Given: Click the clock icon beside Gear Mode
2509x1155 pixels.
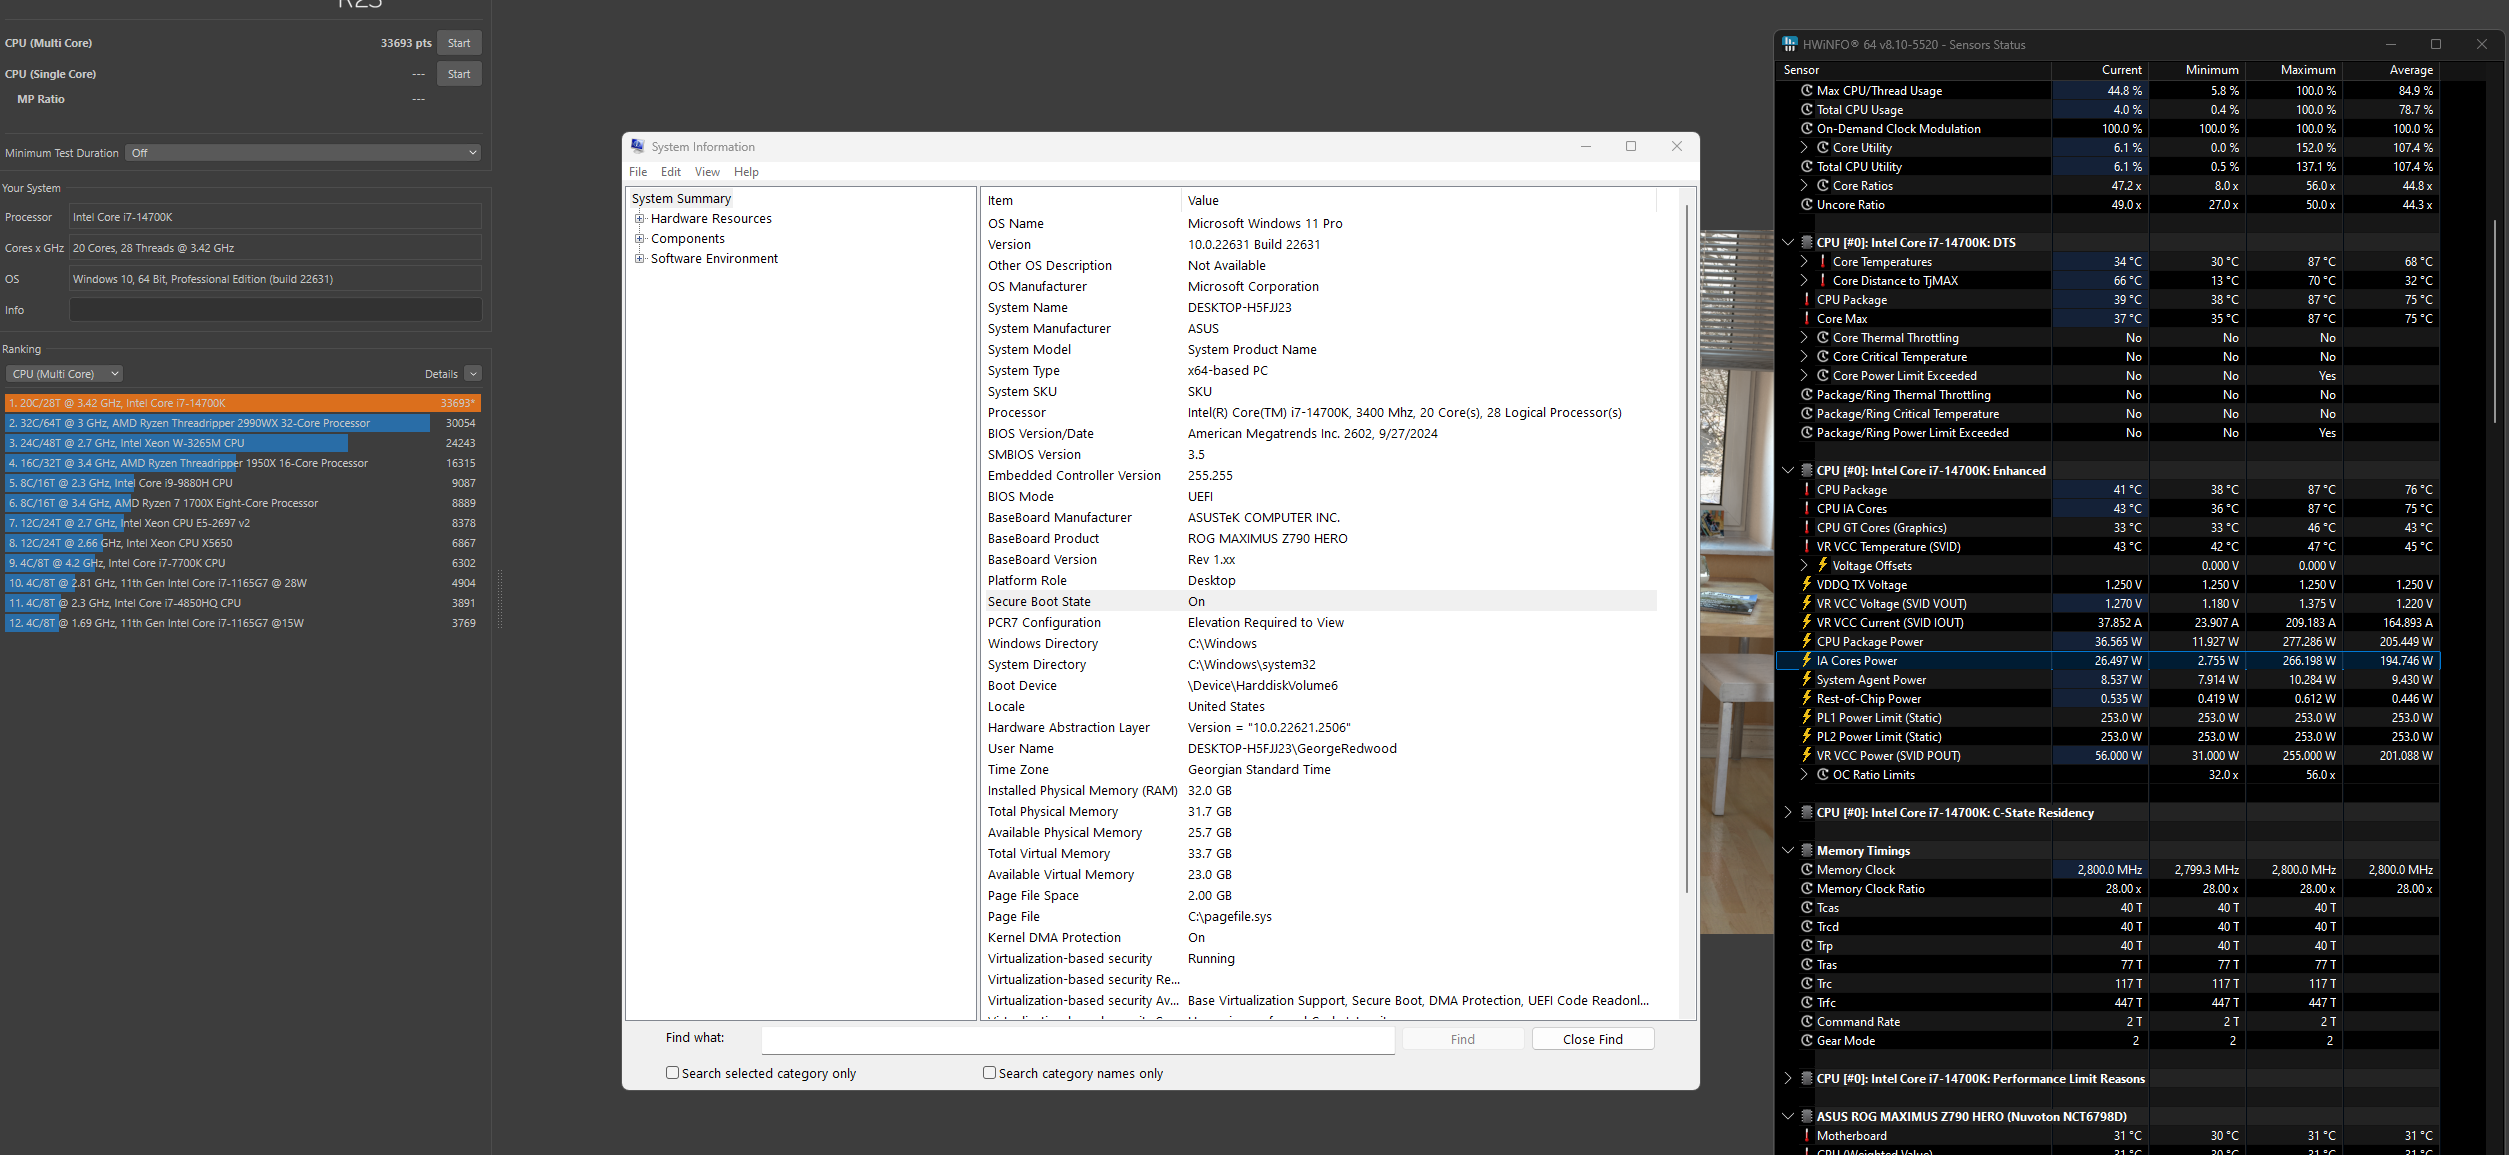Looking at the screenshot, I should point(1807,1040).
